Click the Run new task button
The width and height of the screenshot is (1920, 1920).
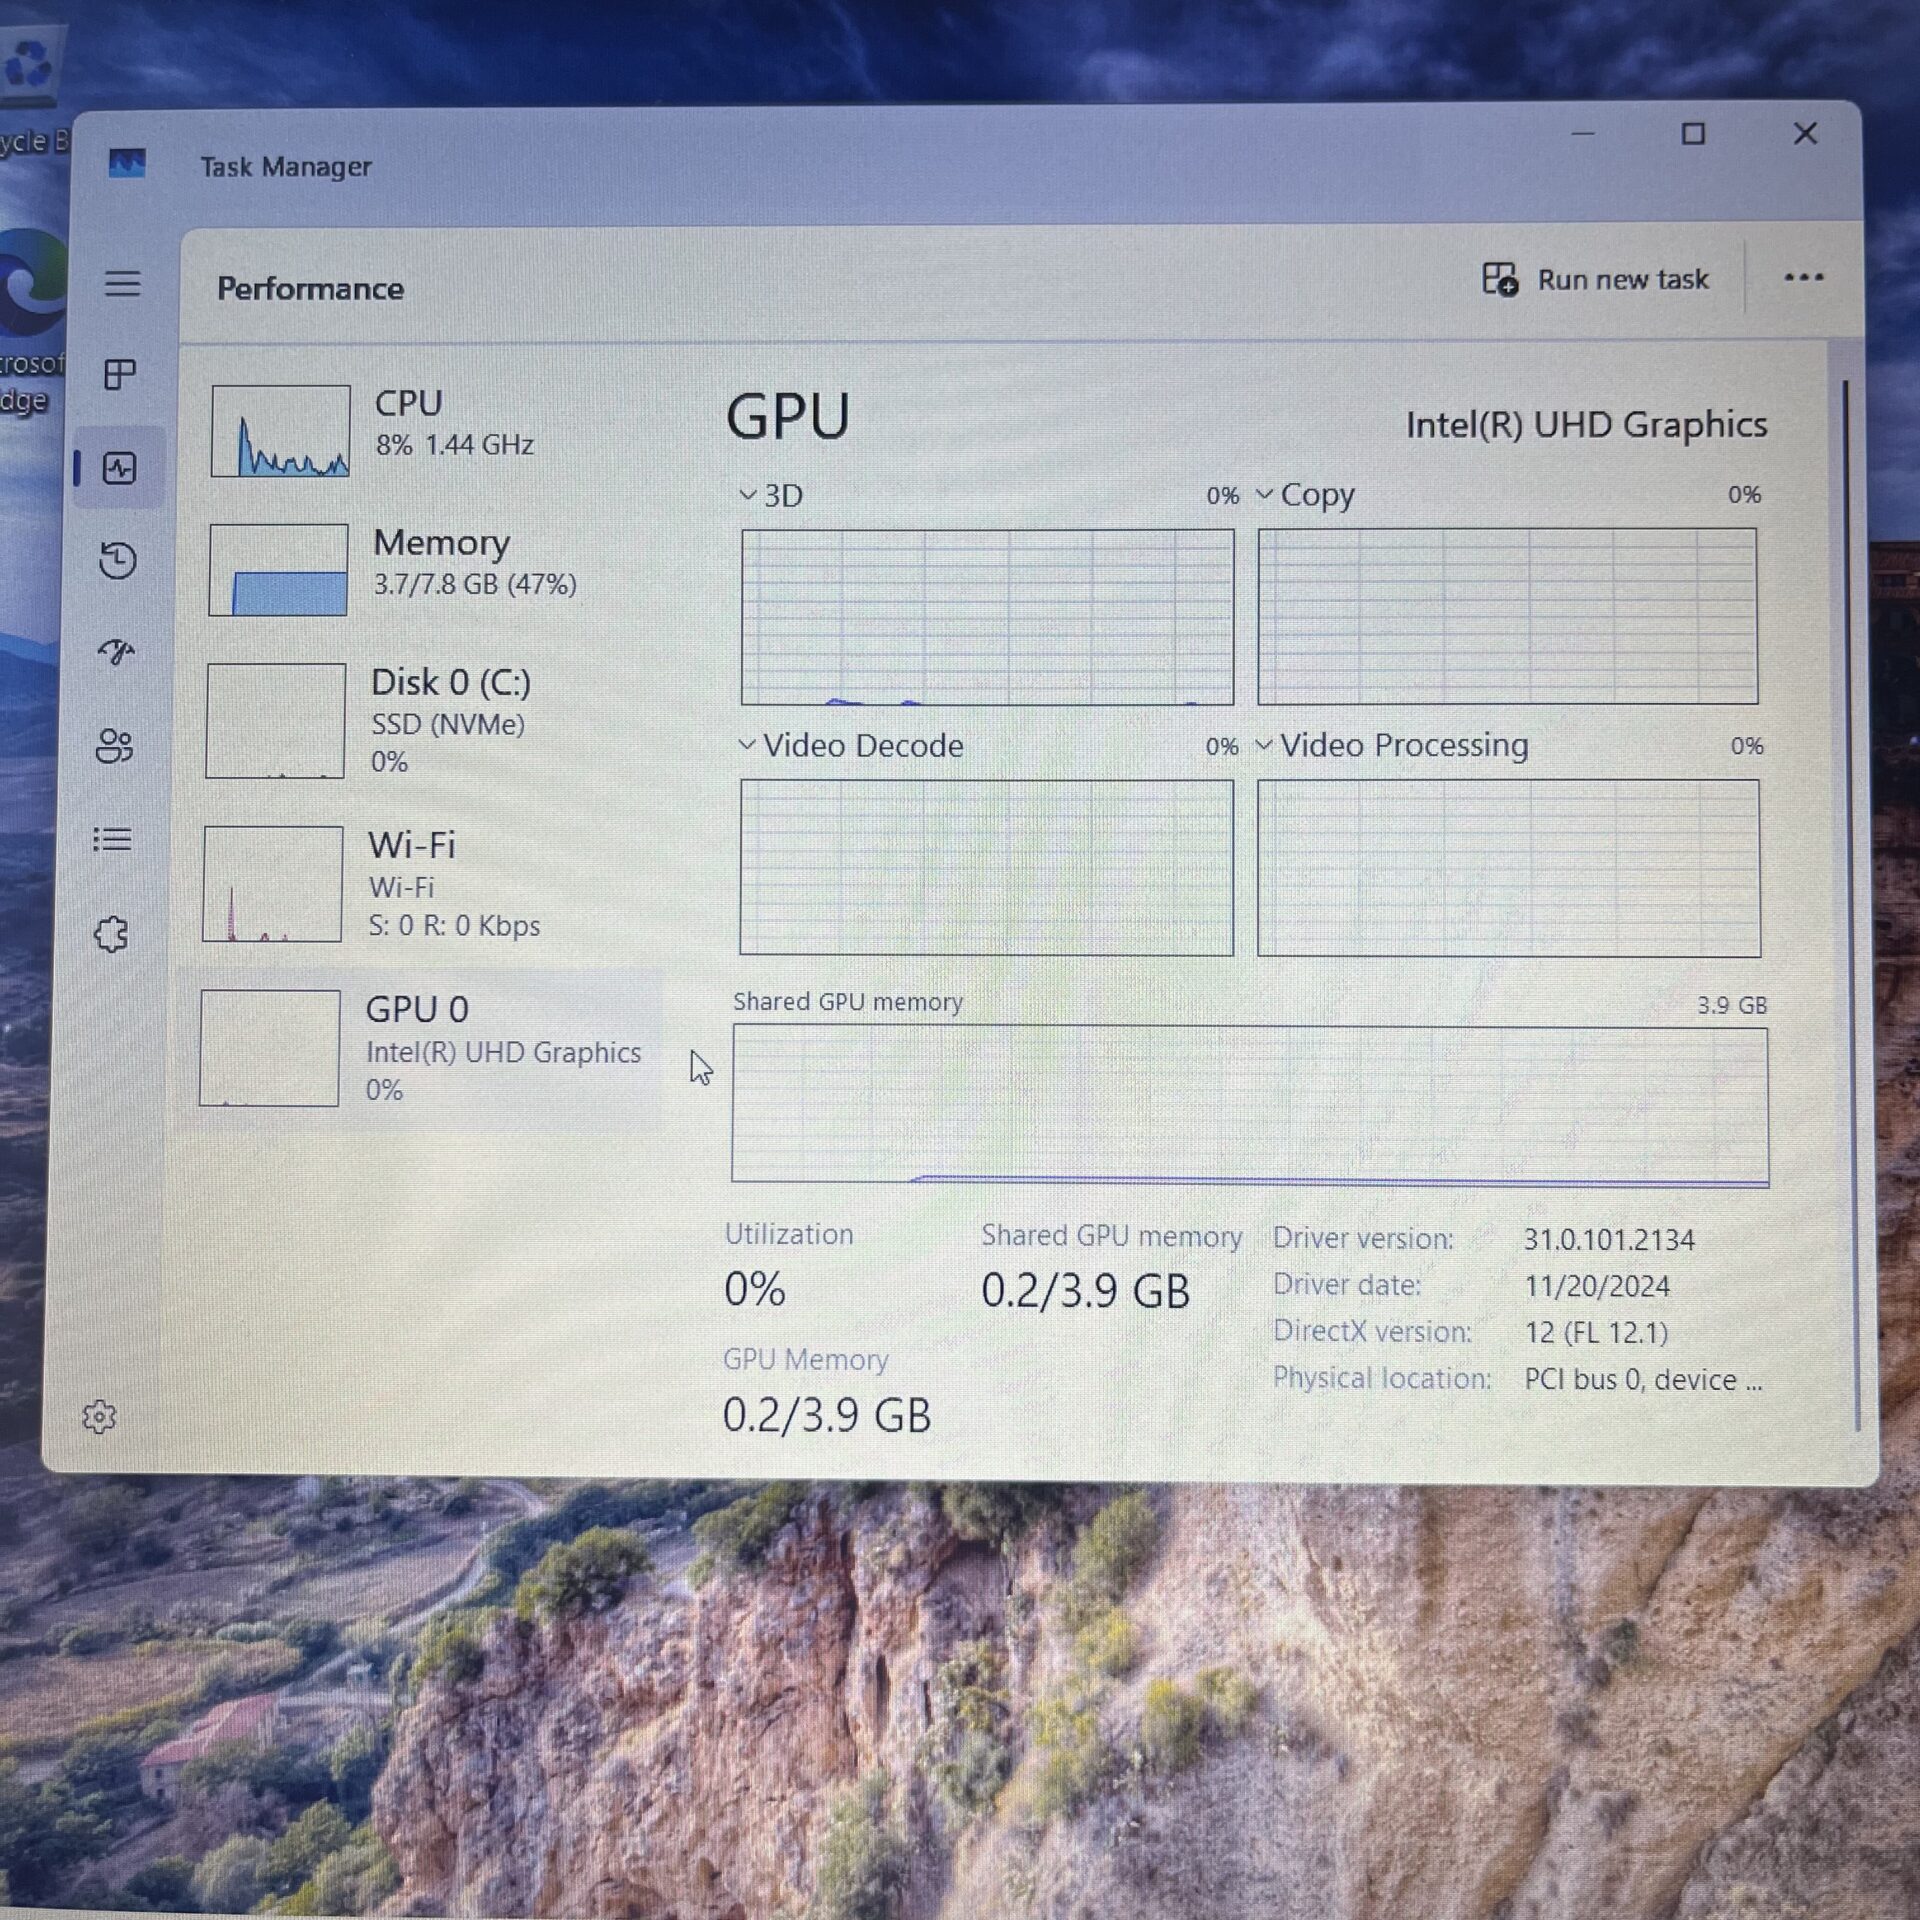click(1595, 279)
